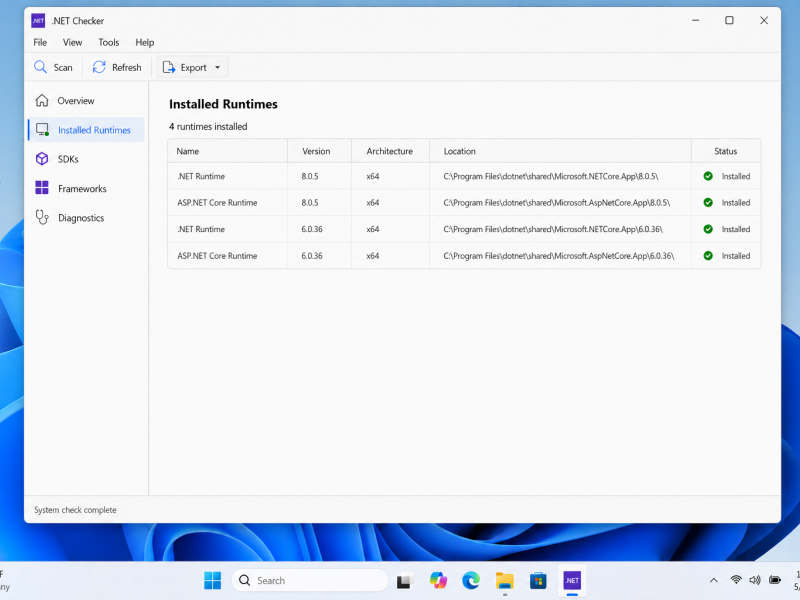The image size is (800, 600).
Task: Open the File menu
Action: pyautogui.click(x=40, y=42)
